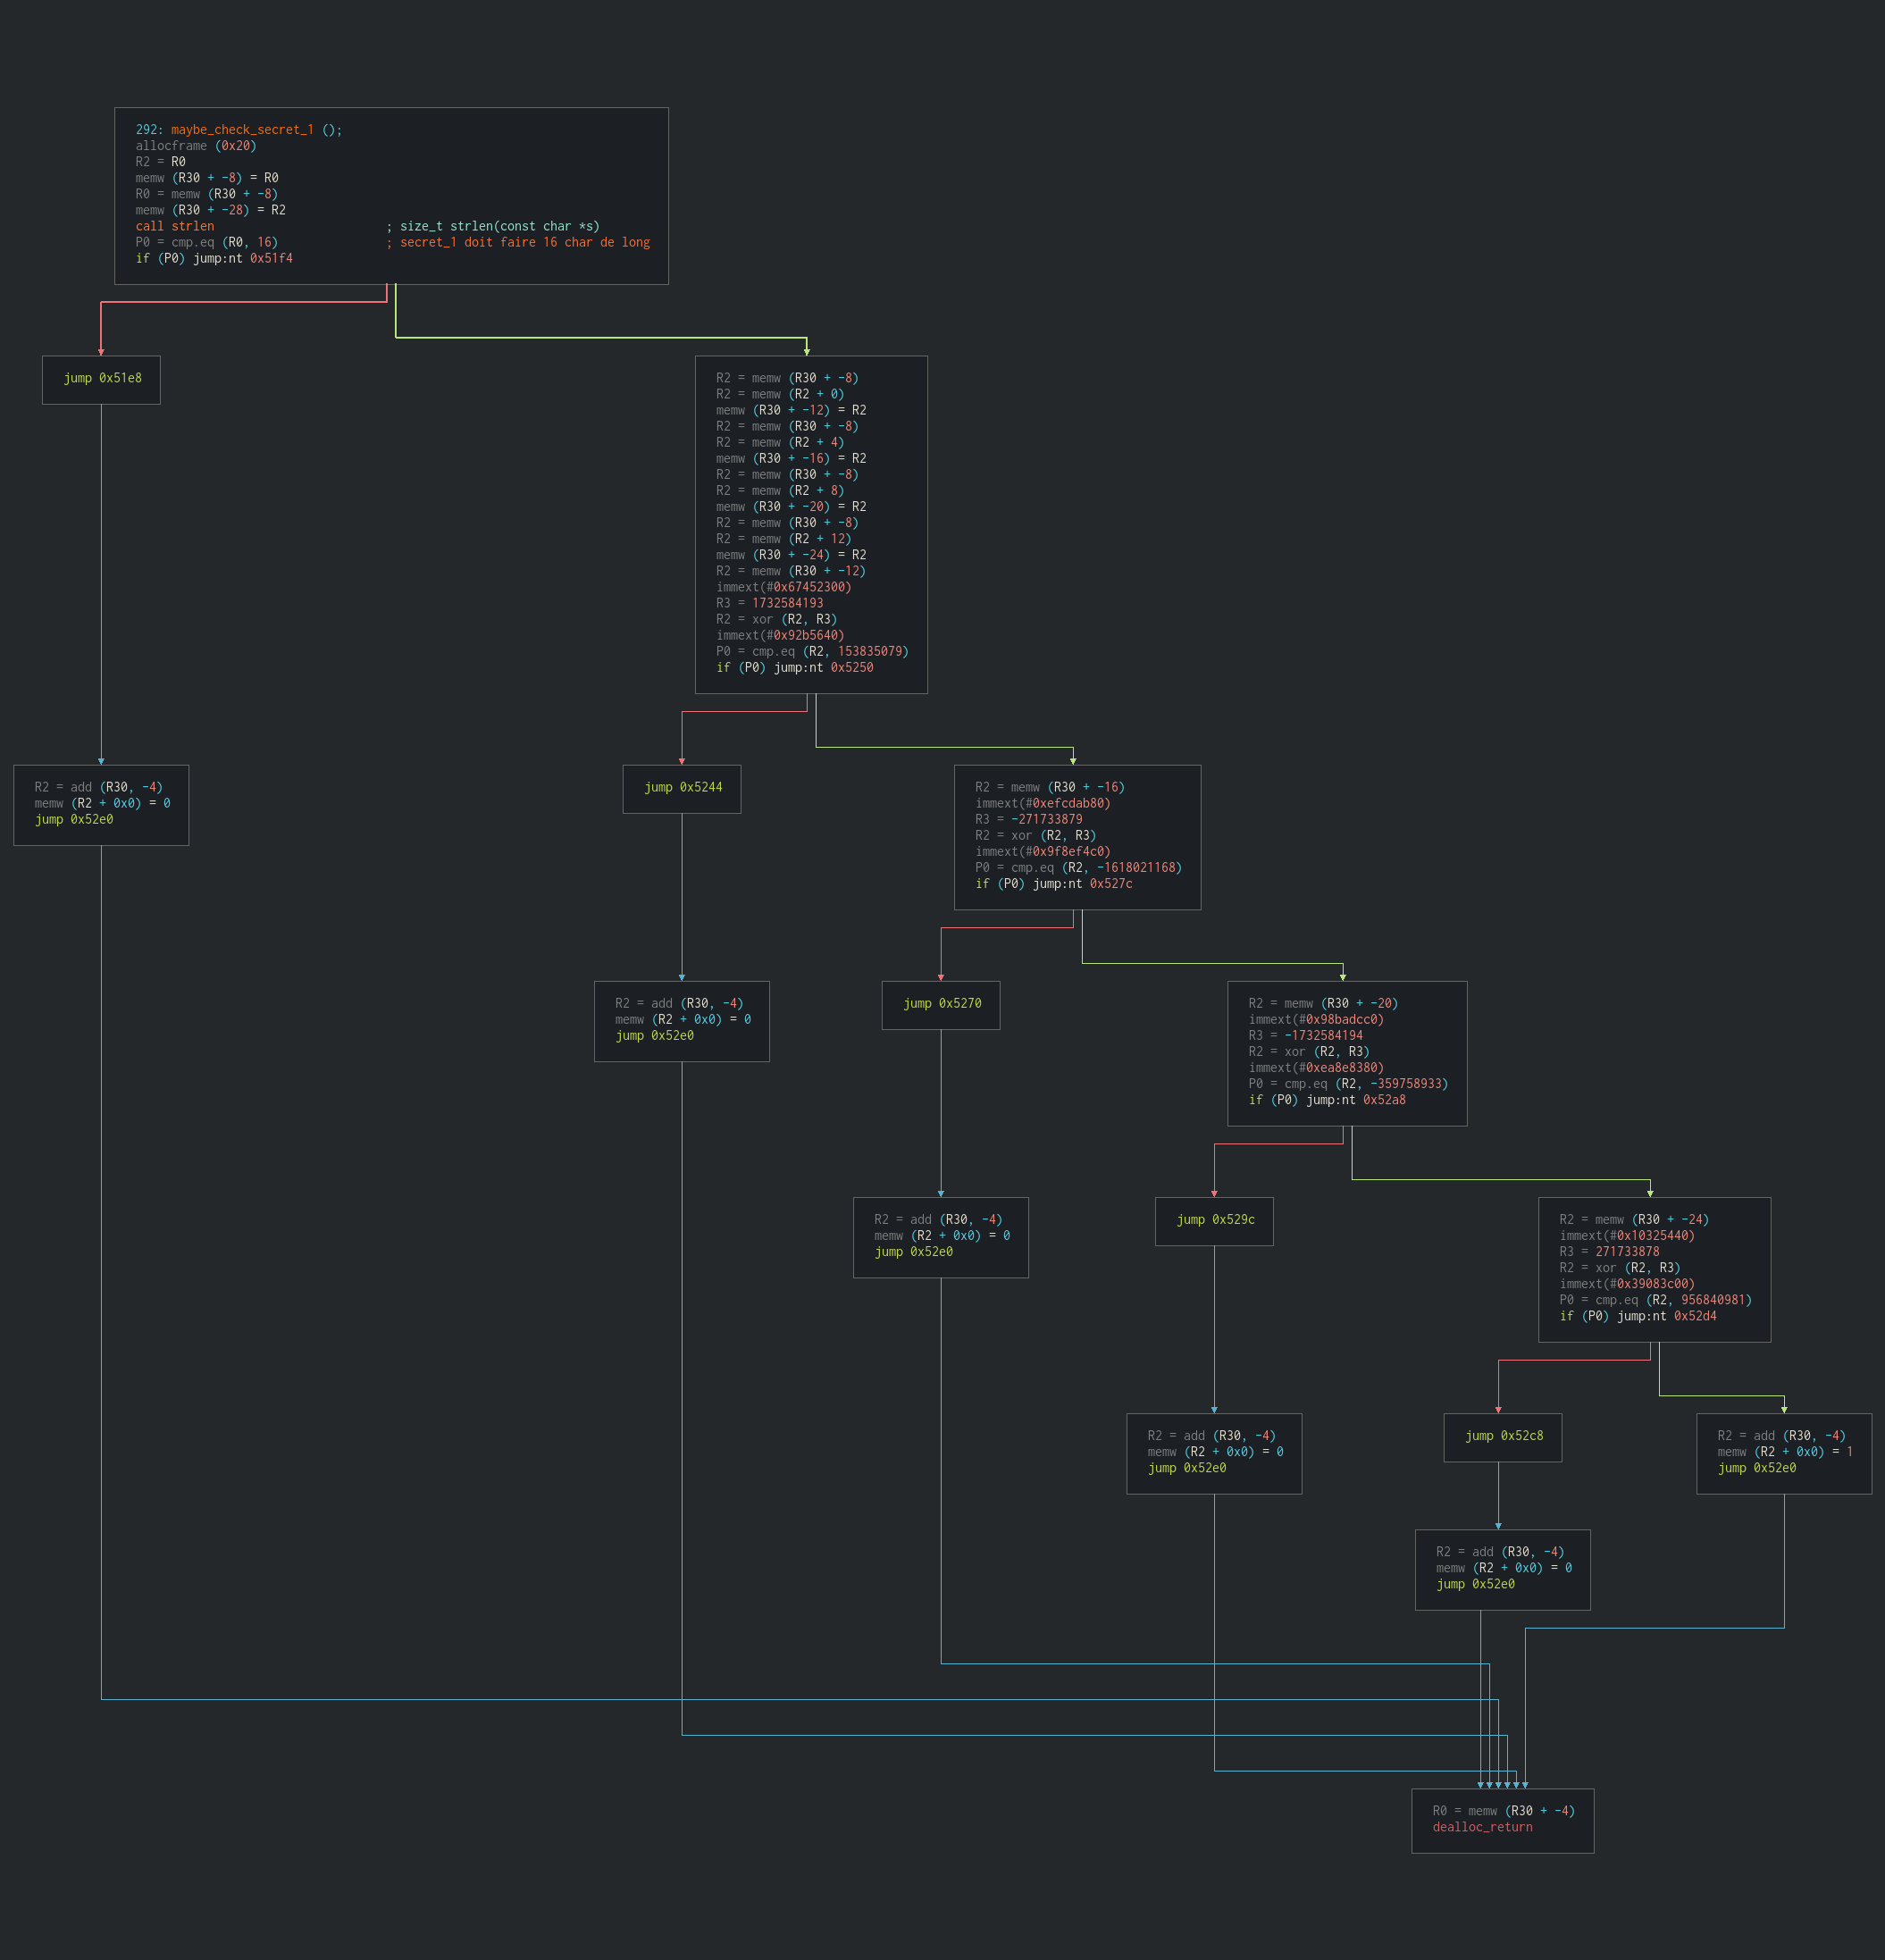Click the cmp.eq (R2, -359758933) line
This screenshot has height=1960, width=1885.
[1348, 1084]
